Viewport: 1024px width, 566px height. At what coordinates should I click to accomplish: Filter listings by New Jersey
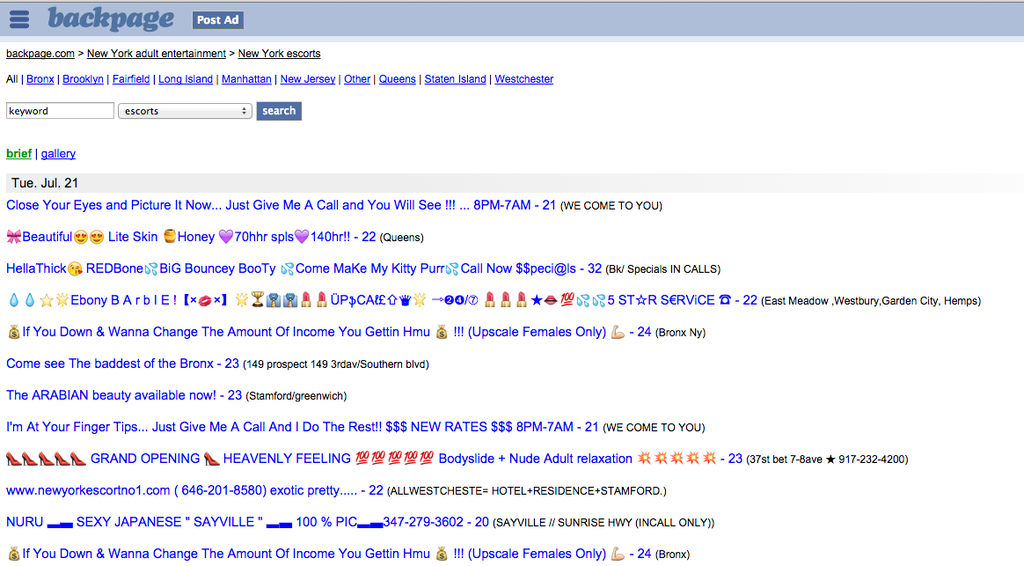pos(308,79)
